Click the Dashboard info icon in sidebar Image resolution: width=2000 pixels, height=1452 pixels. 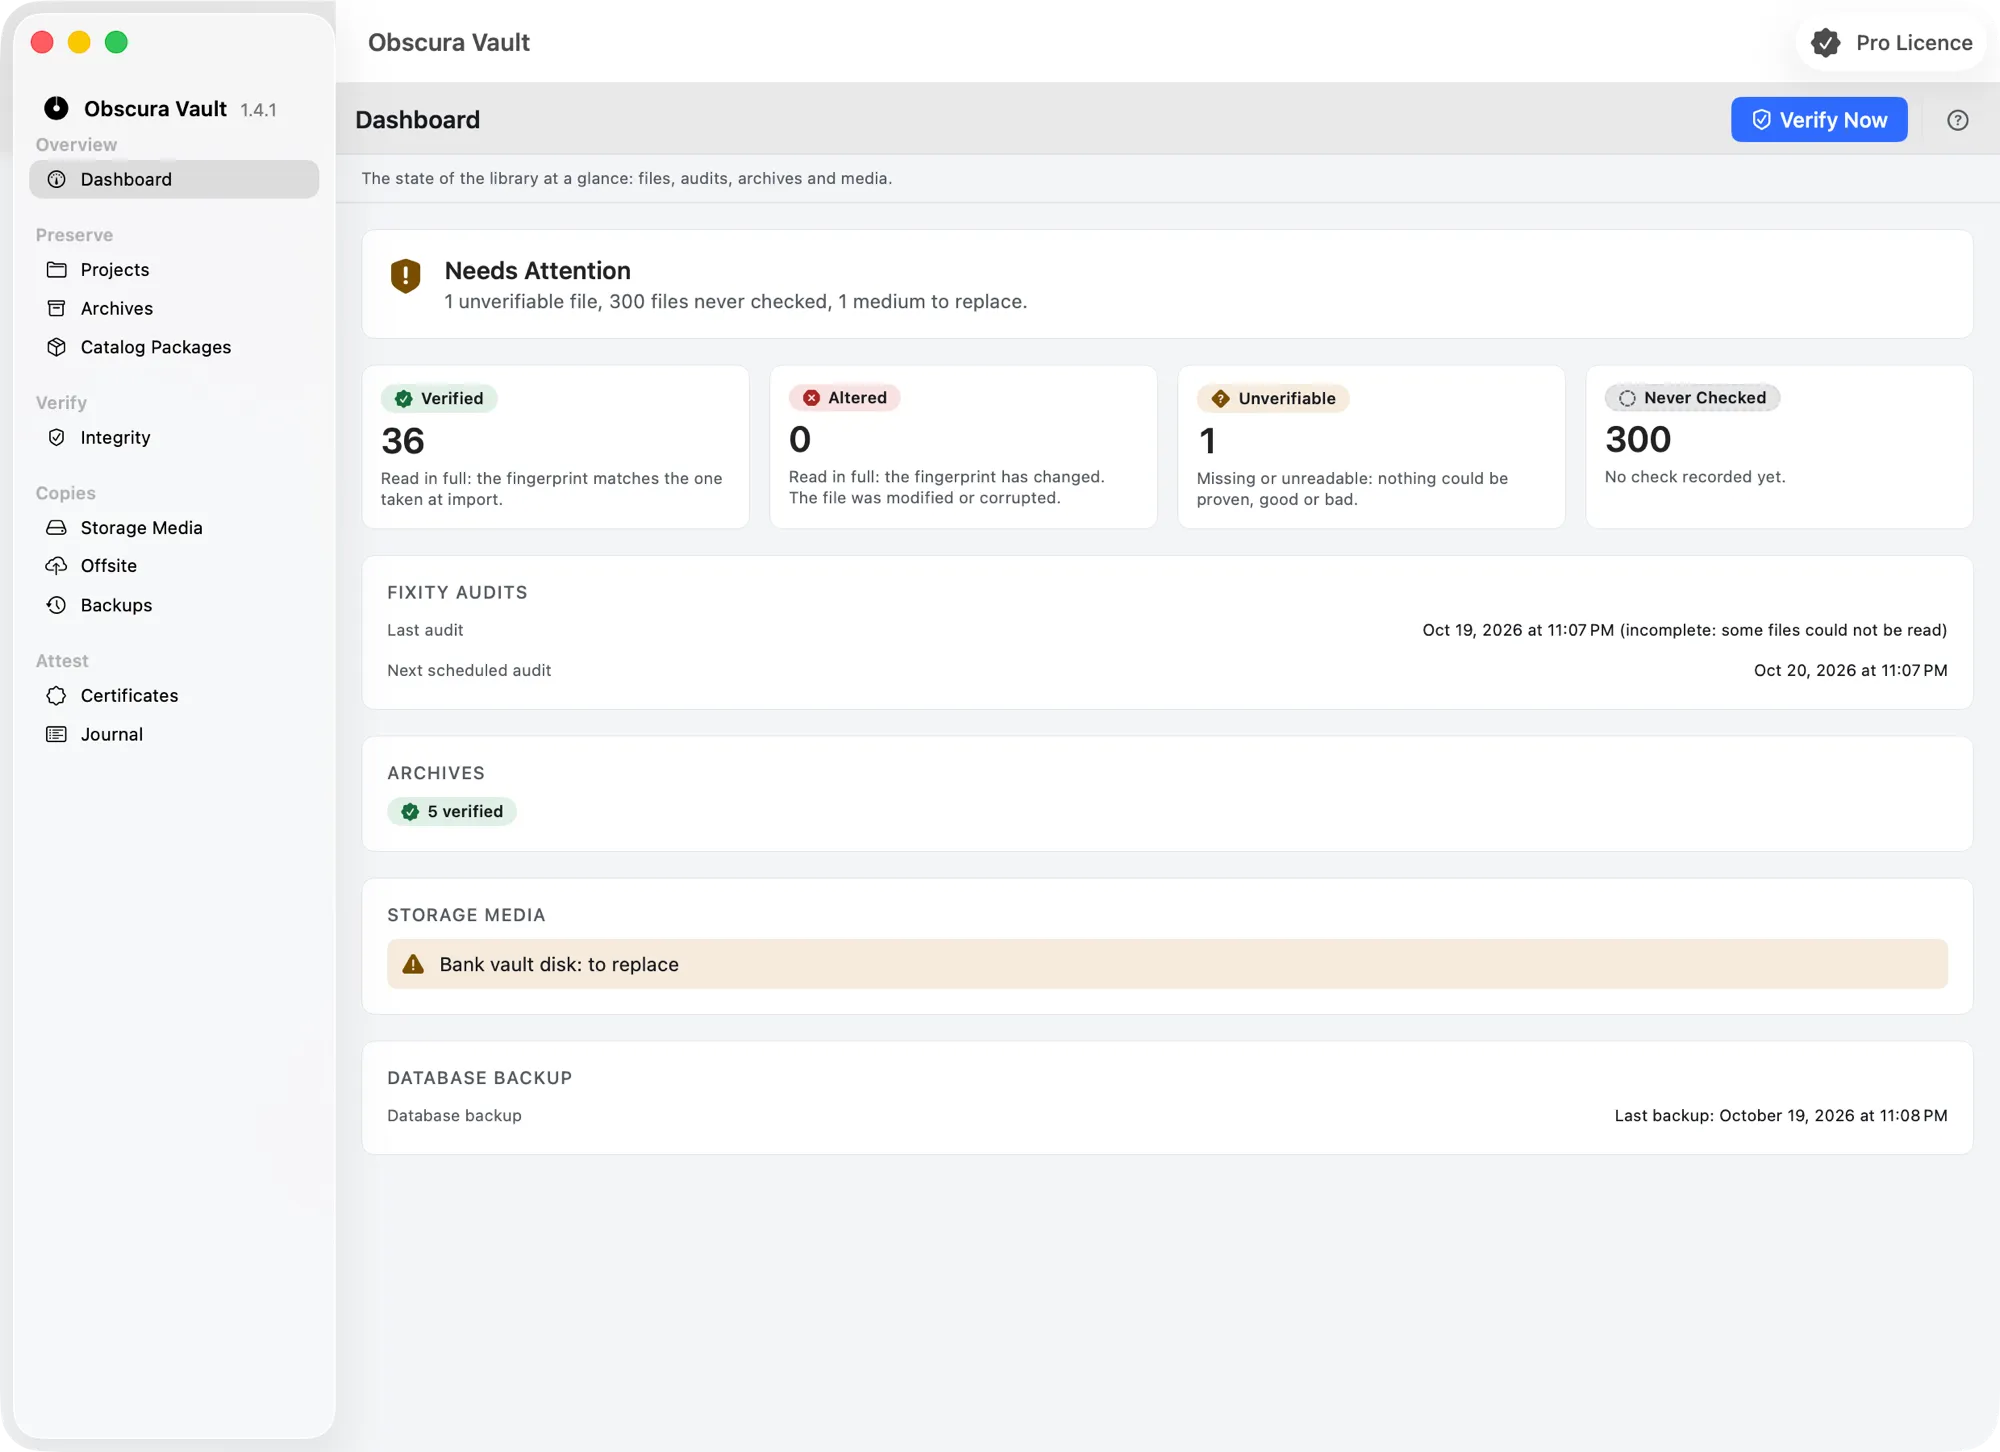tap(57, 179)
